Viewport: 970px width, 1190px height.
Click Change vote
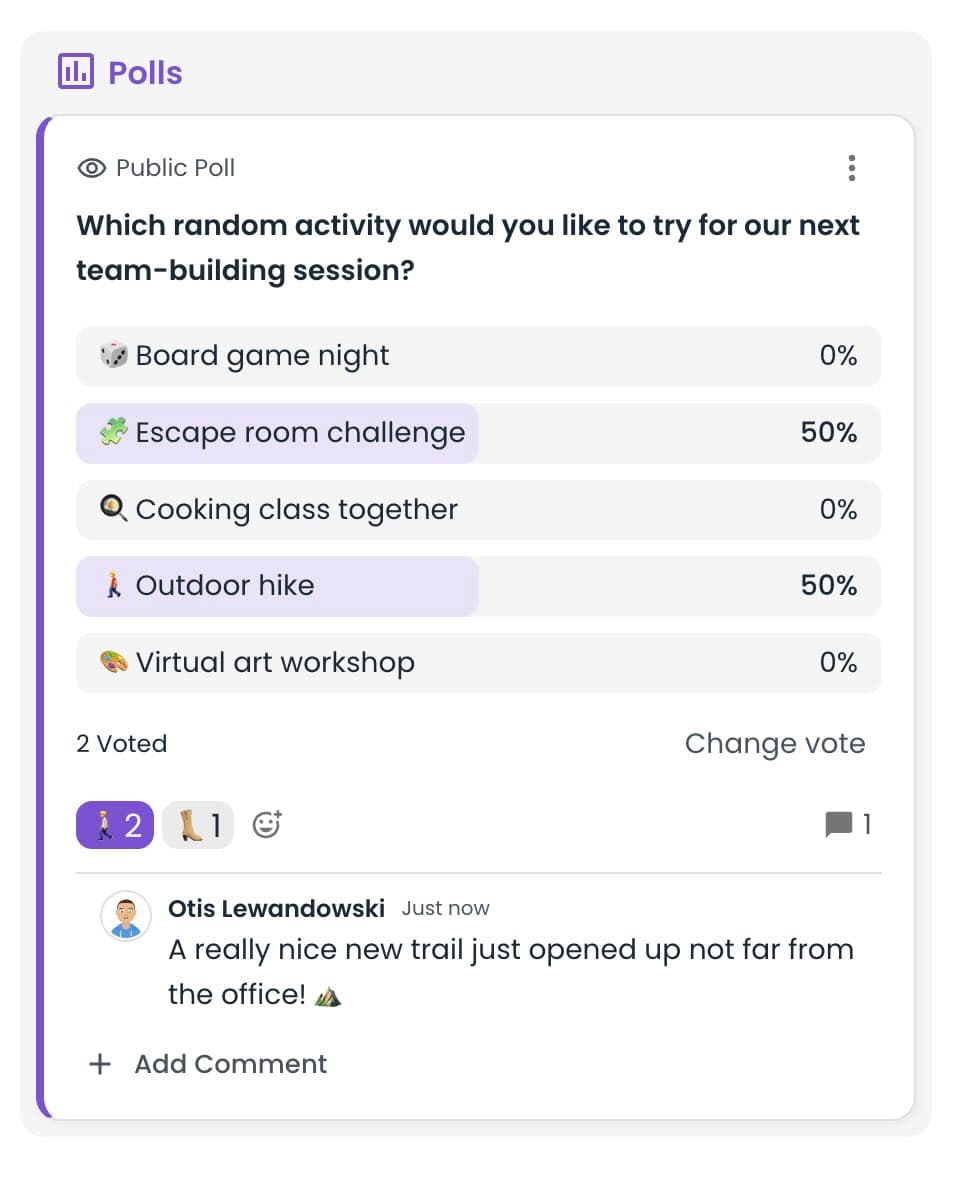pos(775,743)
